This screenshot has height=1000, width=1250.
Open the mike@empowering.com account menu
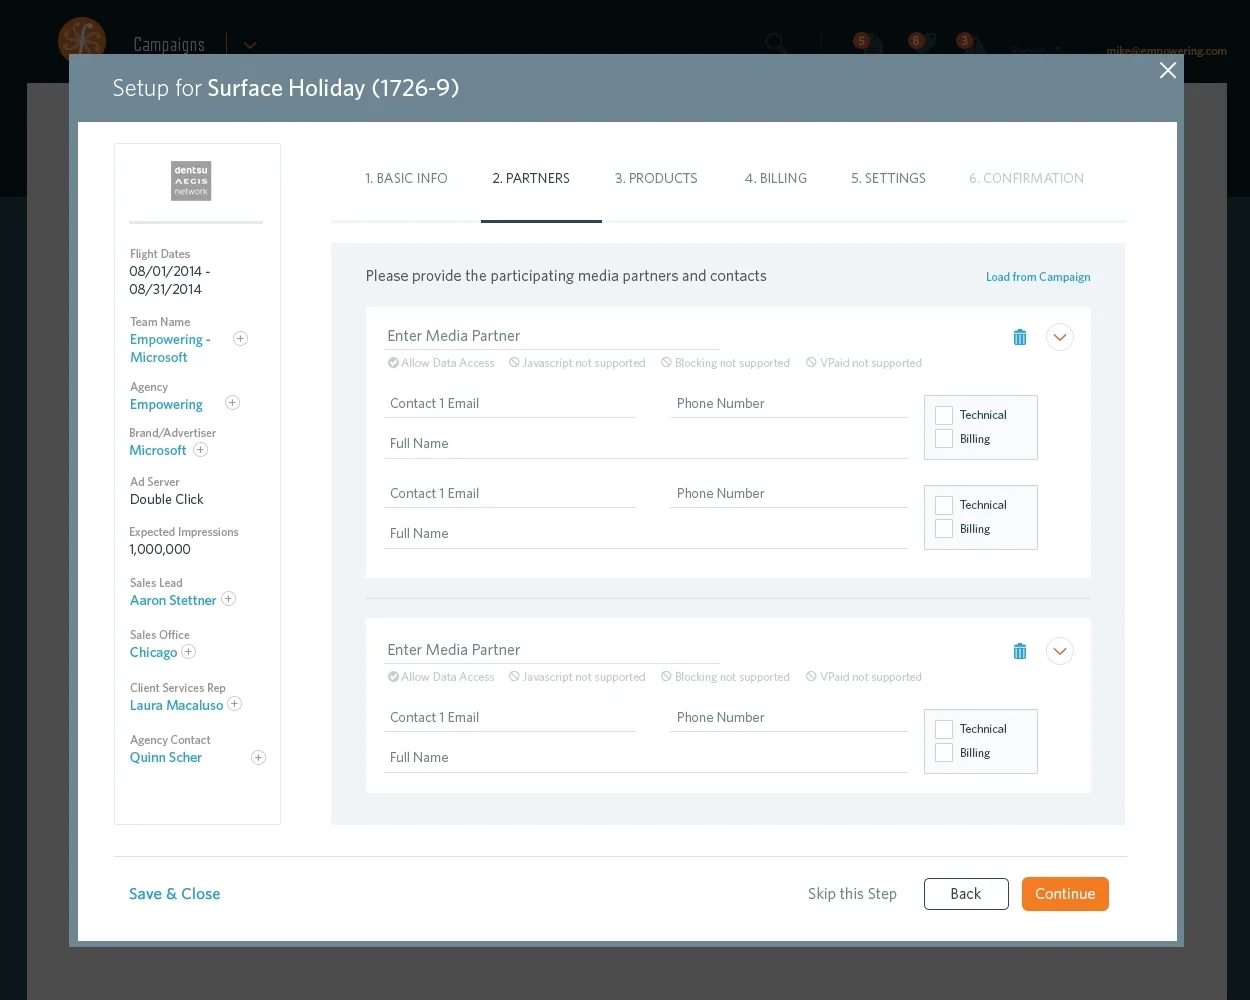[x=1166, y=51]
